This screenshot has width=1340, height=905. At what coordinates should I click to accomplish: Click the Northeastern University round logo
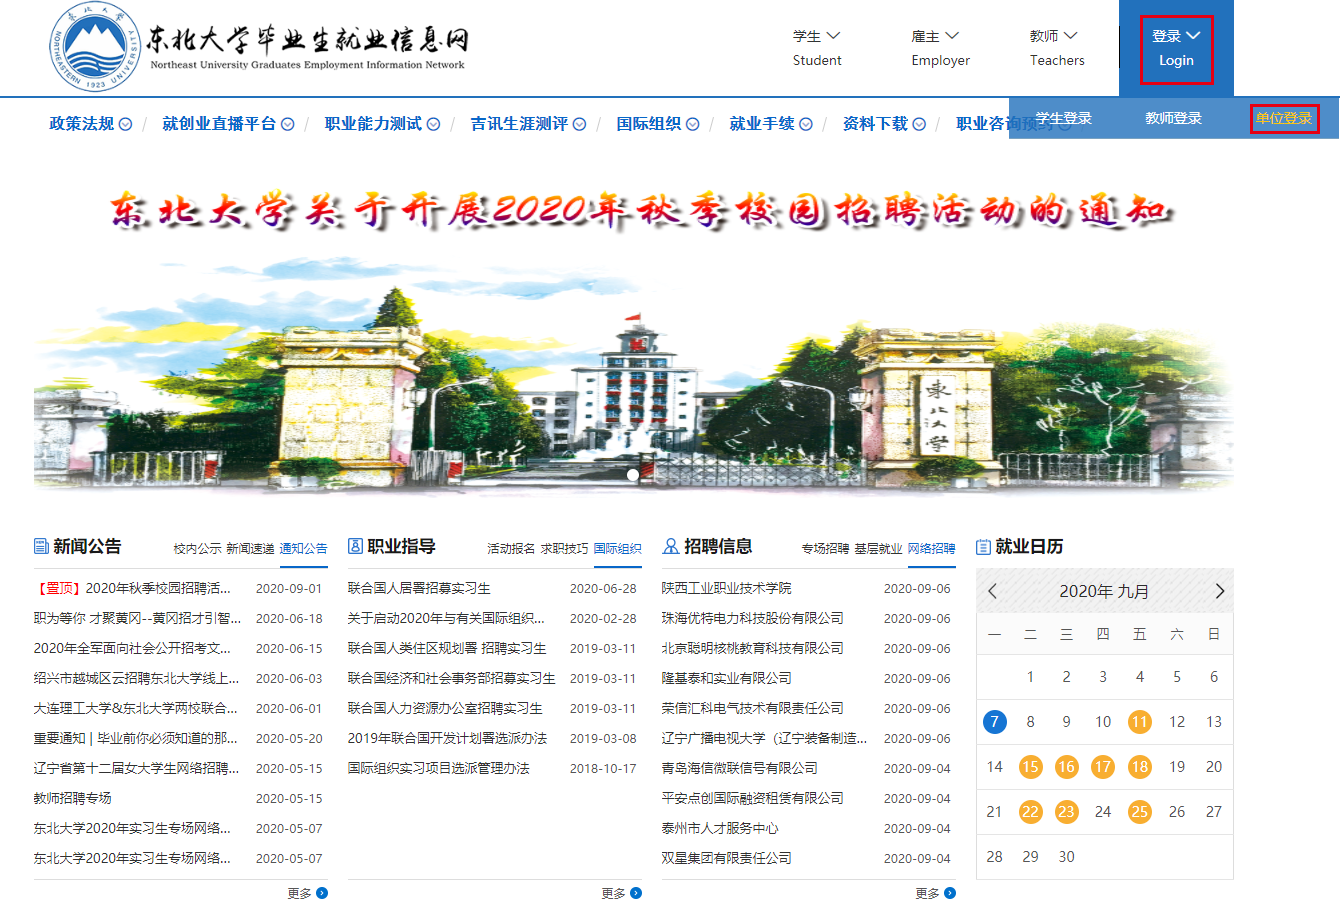point(95,46)
